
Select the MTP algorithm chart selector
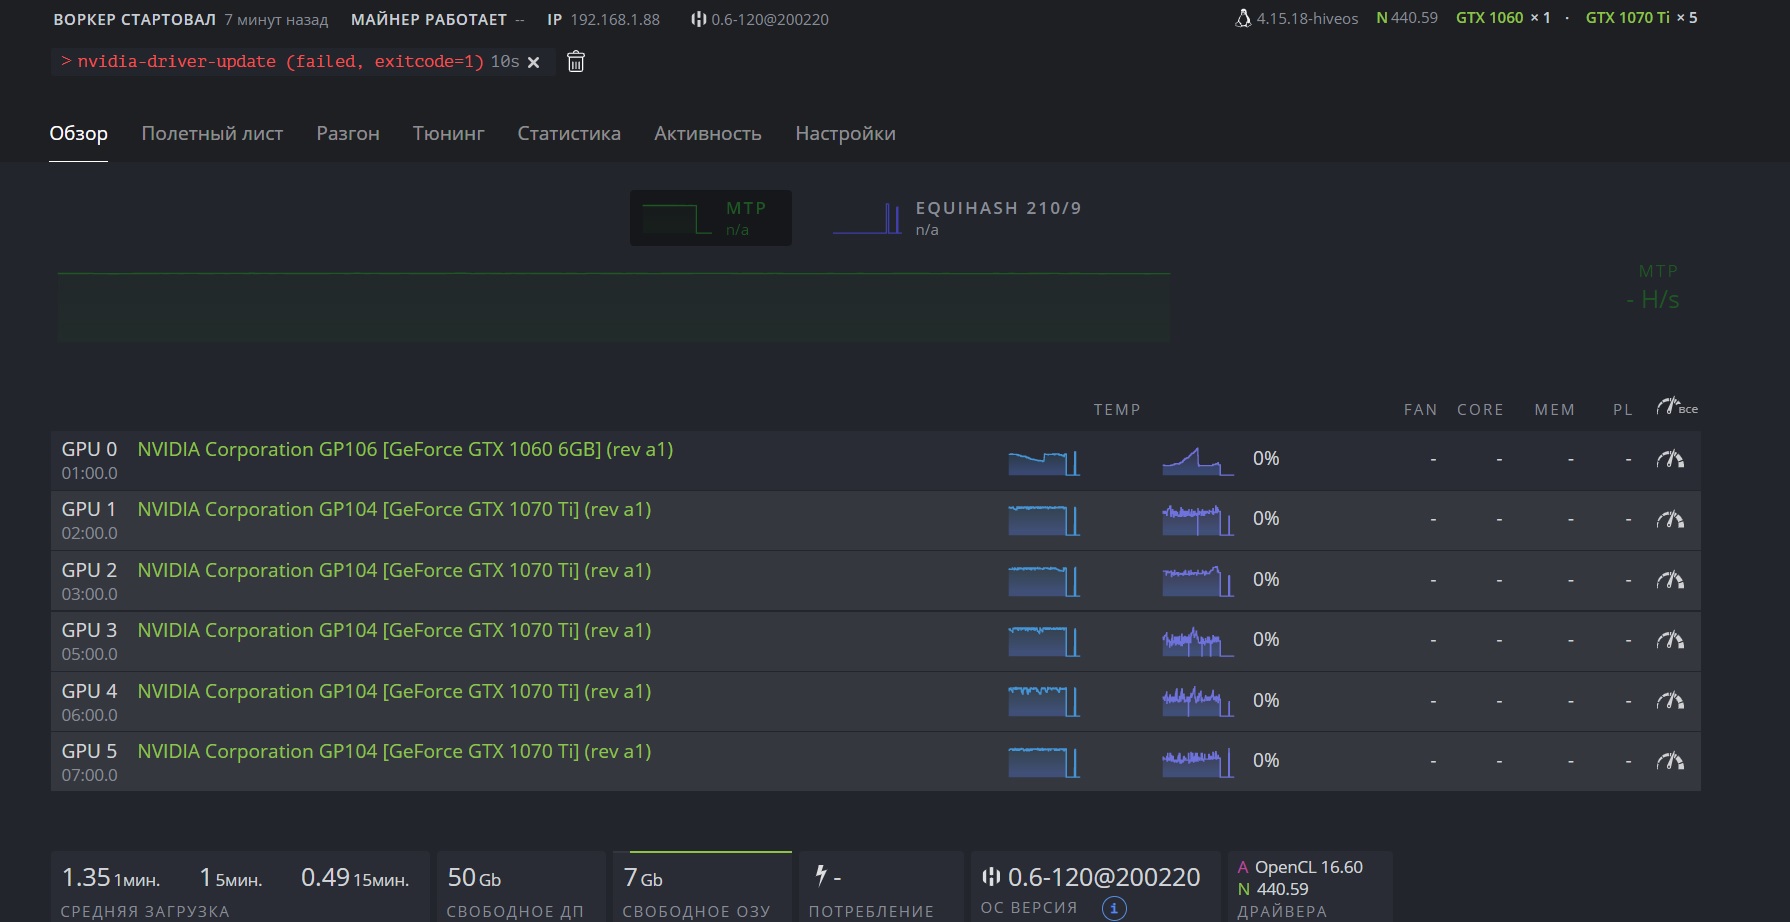point(710,218)
